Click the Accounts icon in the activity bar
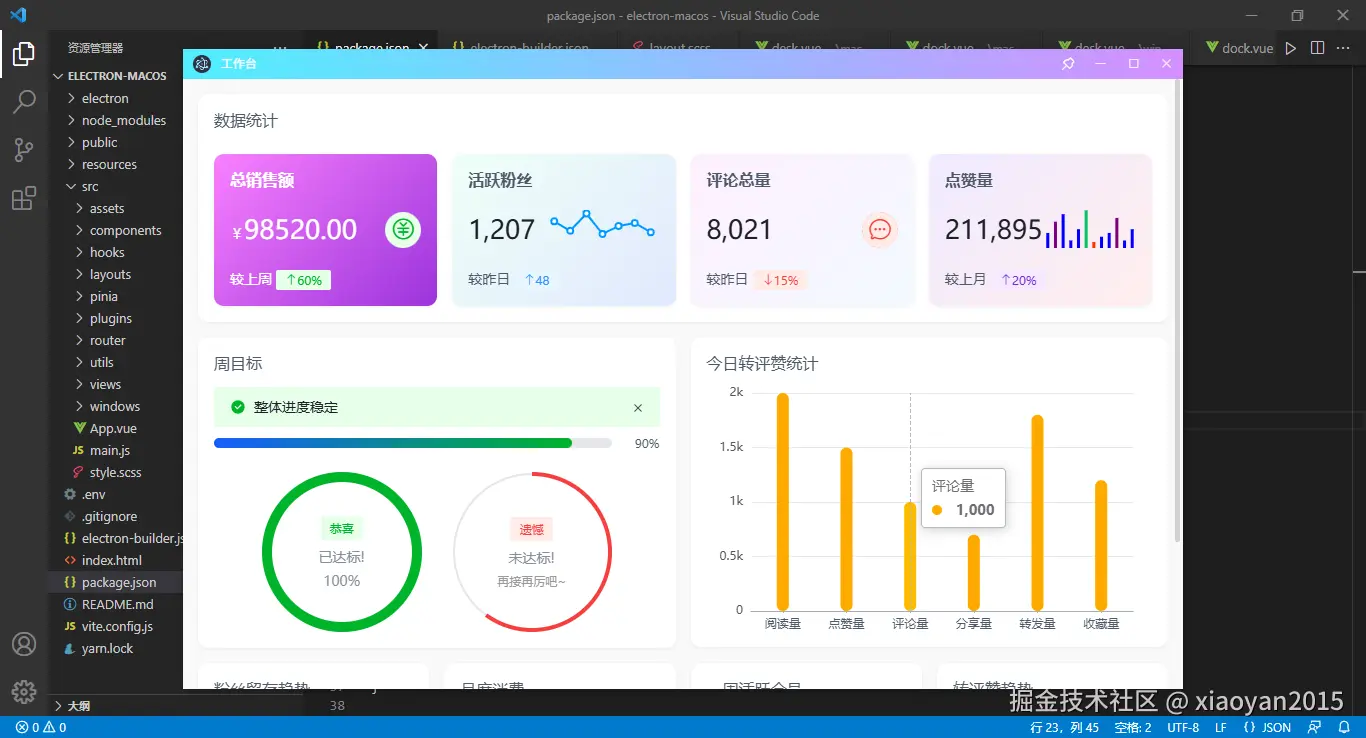 [x=24, y=643]
